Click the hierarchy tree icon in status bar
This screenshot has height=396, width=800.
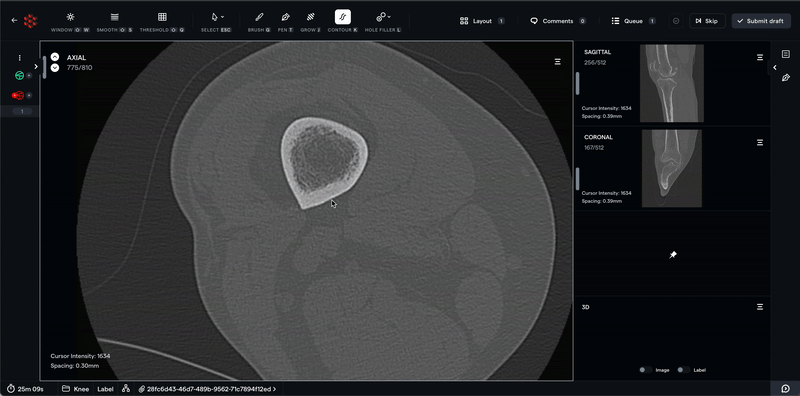(x=126, y=389)
